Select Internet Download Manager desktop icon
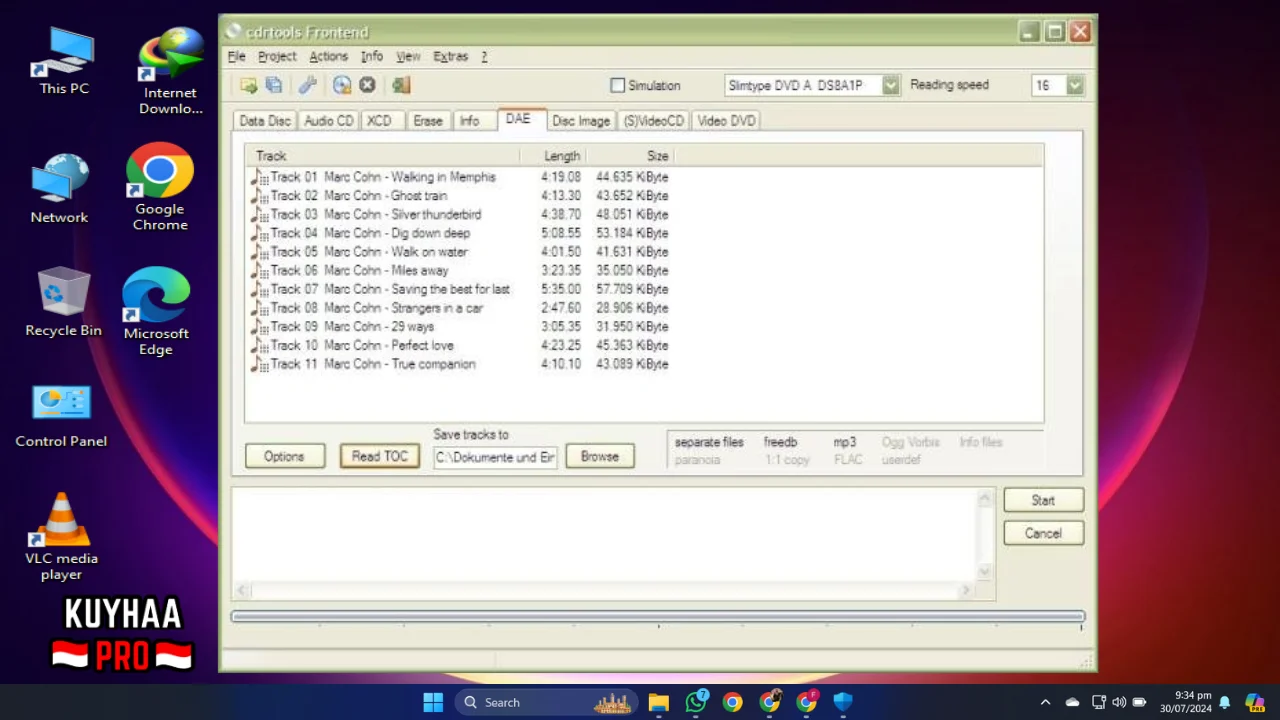 tap(170, 72)
